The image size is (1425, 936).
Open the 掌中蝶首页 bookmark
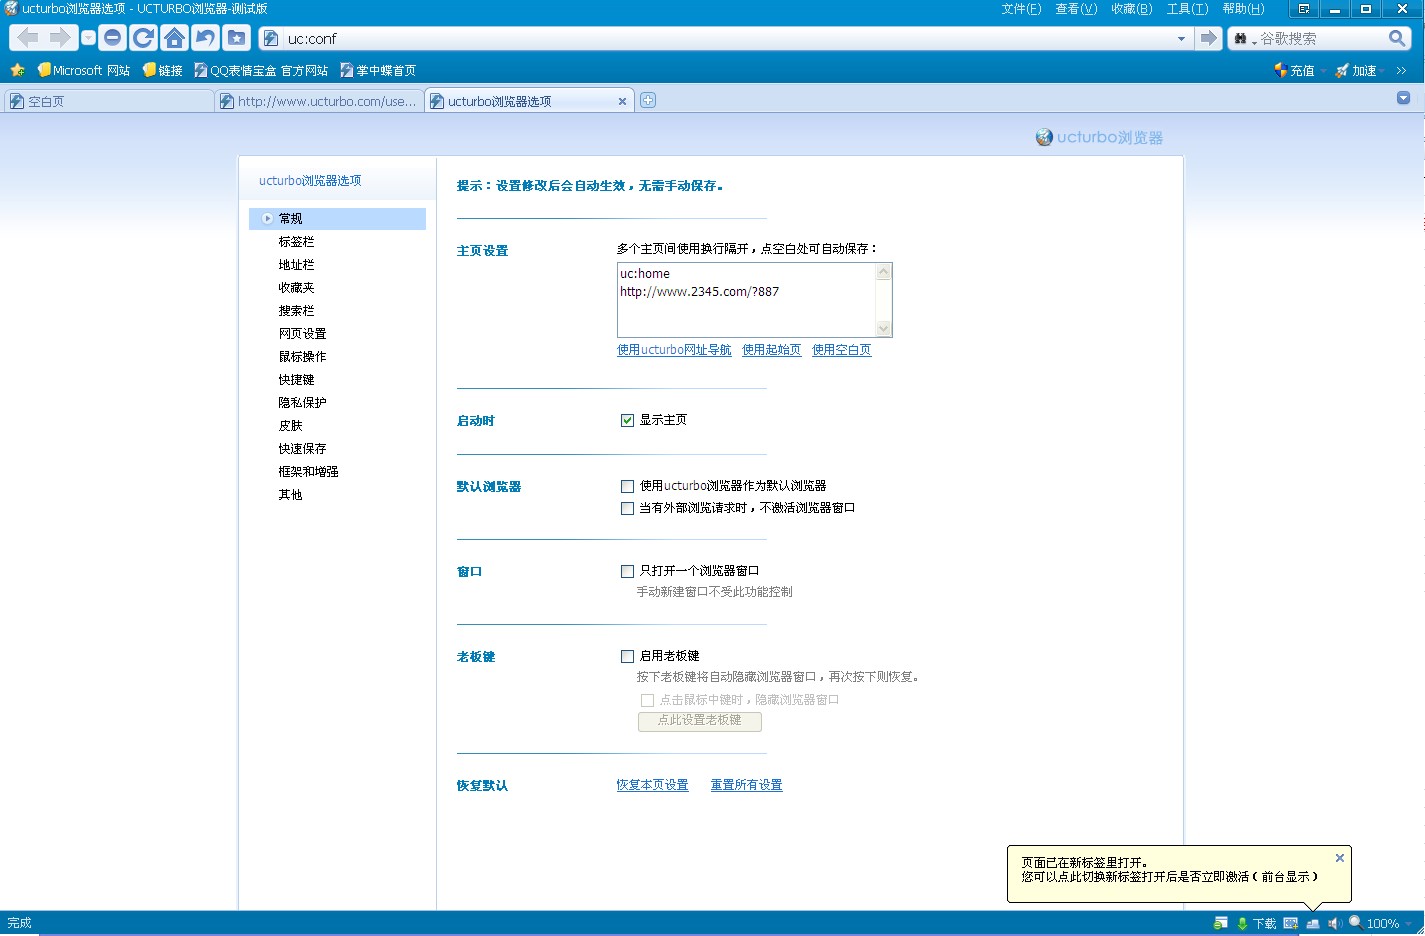pos(378,70)
